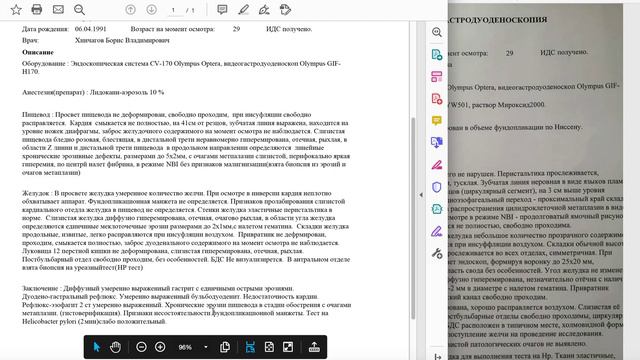This screenshot has width=640, height=360.
Task: Zoom out with minus button
Action: tap(141, 347)
